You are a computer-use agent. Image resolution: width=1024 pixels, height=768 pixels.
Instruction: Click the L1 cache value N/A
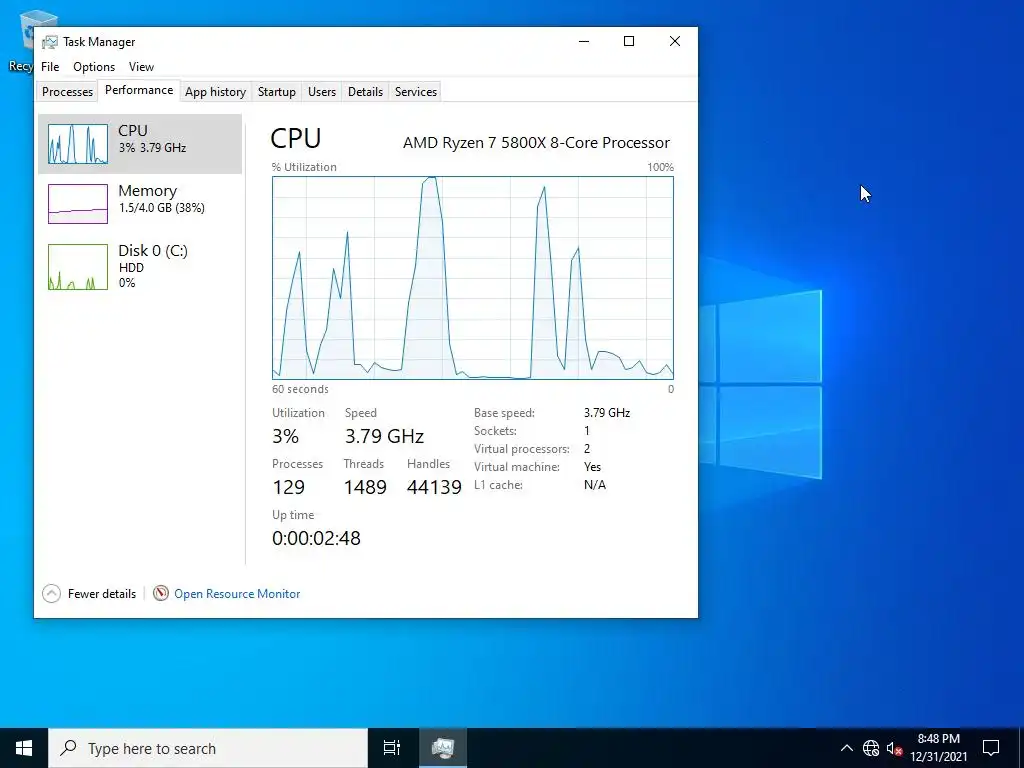(594, 485)
